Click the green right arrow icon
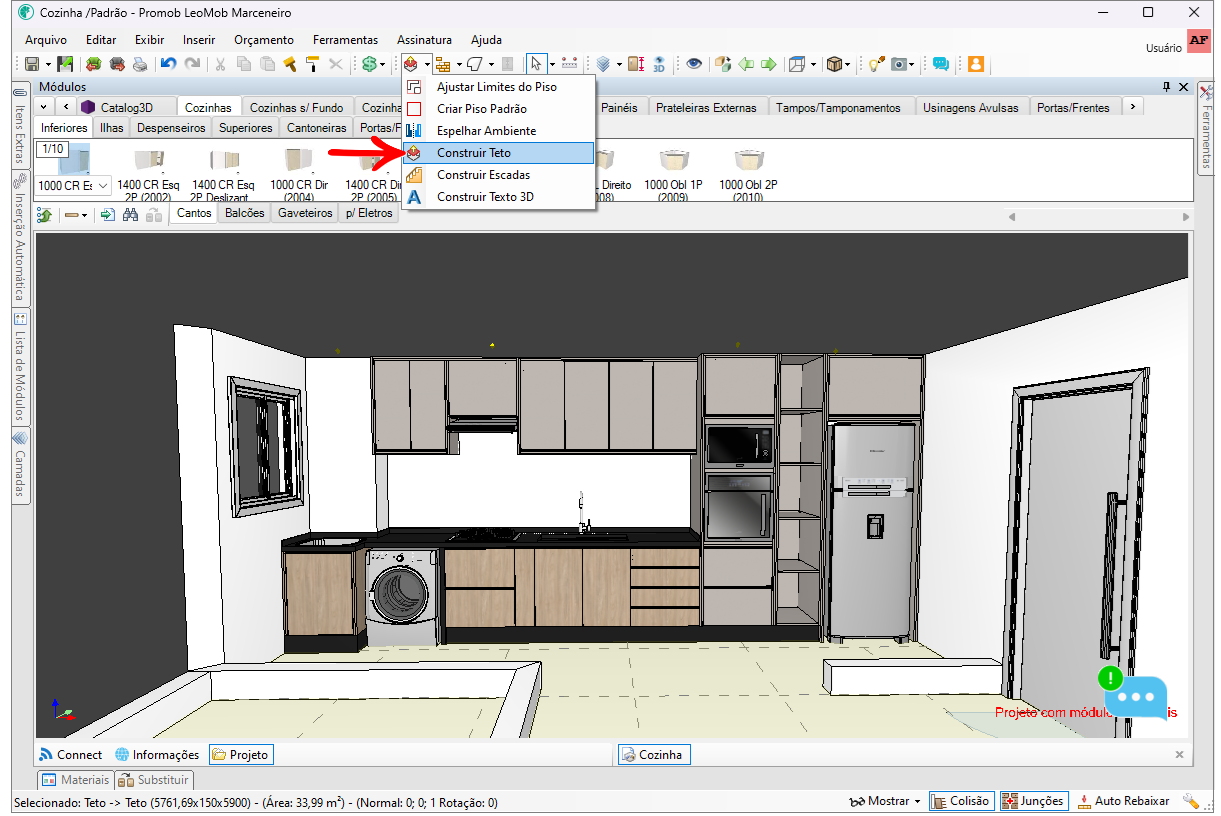Viewport: 1221px width, 816px height. [x=769, y=64]
